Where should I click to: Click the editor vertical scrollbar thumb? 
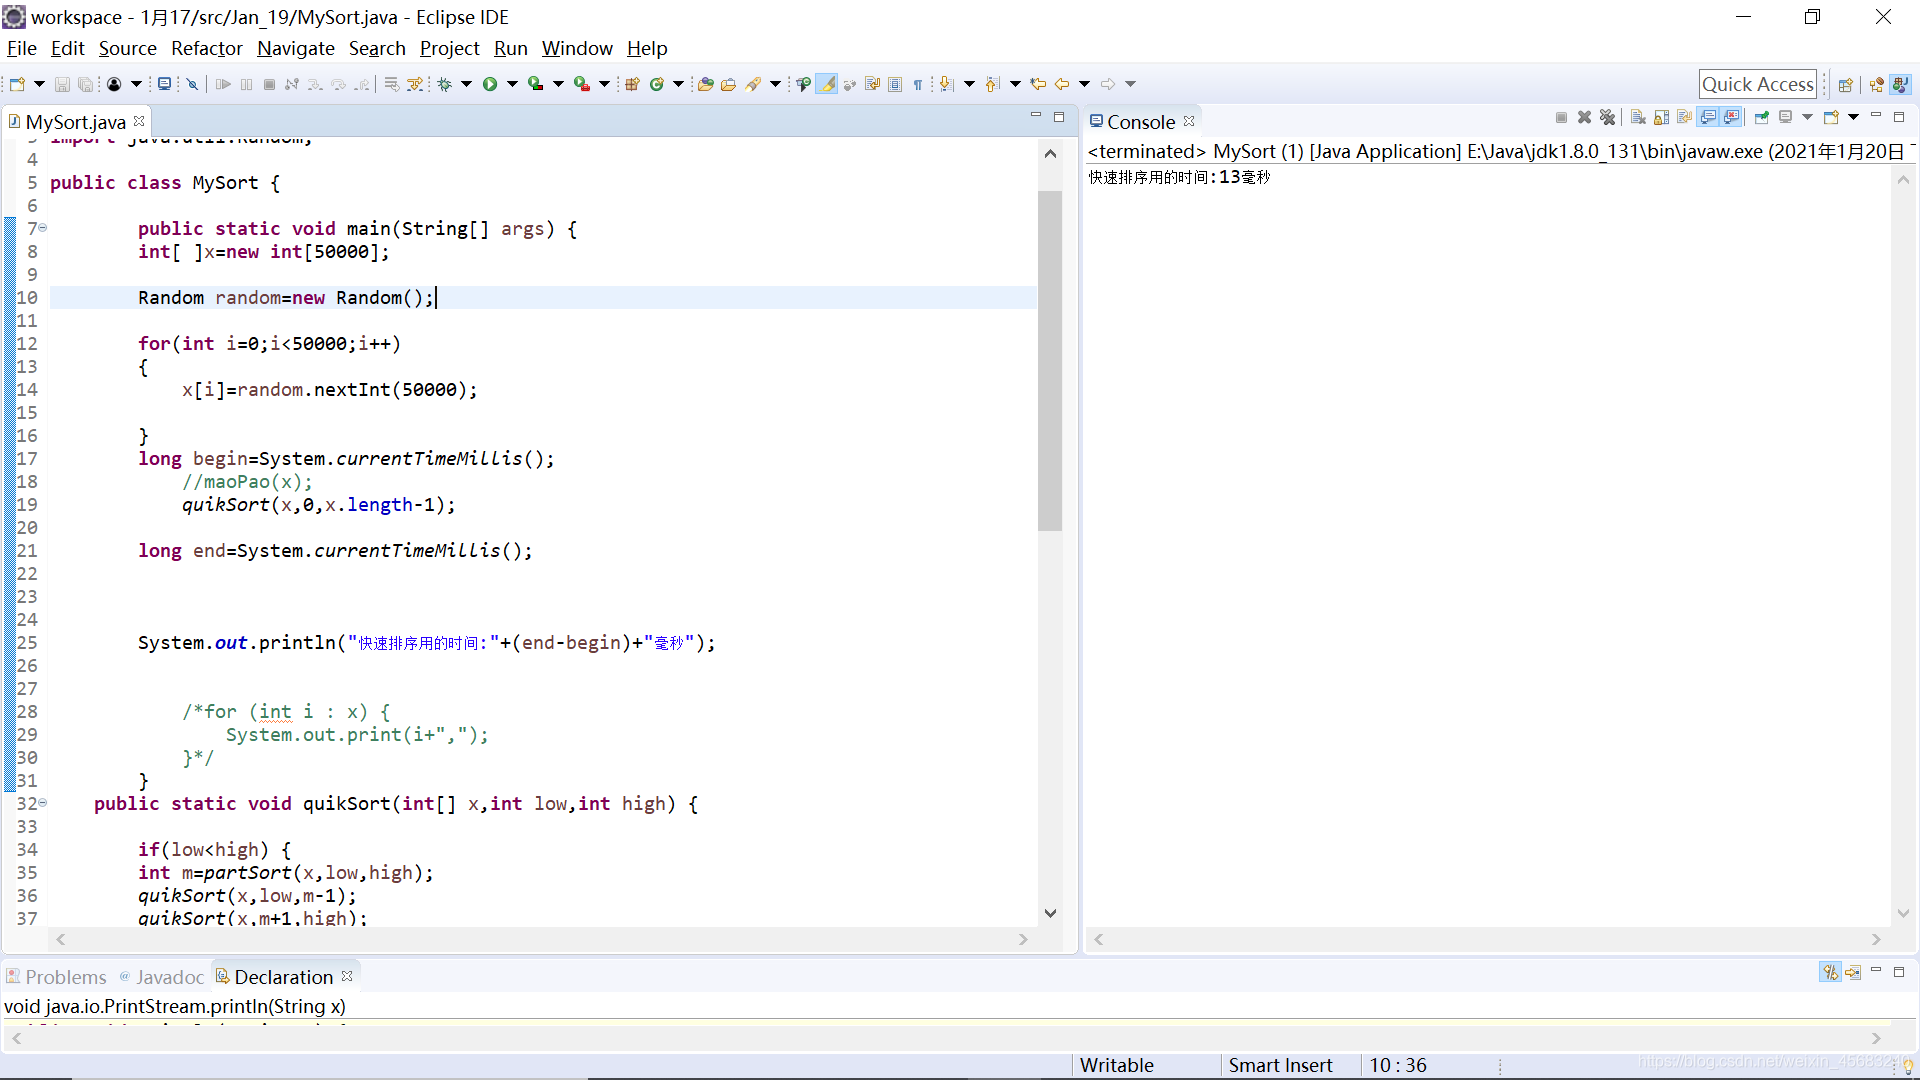(x=1049, y=360)
